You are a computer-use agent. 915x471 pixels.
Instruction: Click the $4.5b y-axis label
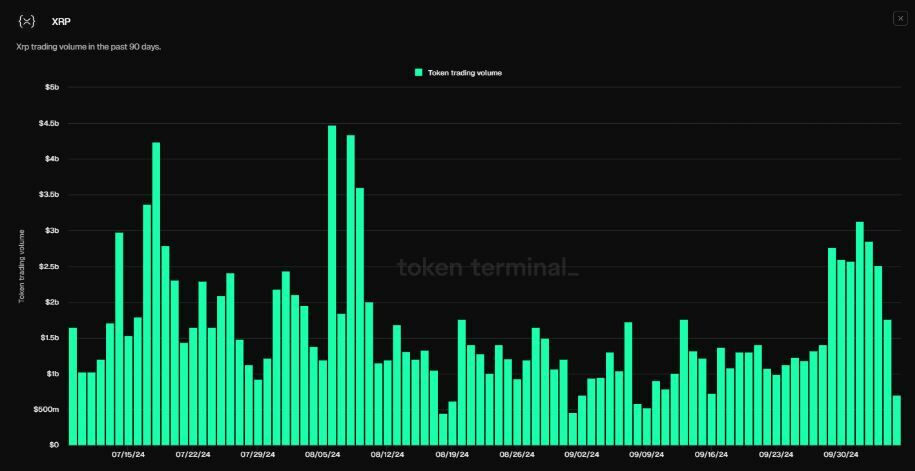click(x=50, y=123)
